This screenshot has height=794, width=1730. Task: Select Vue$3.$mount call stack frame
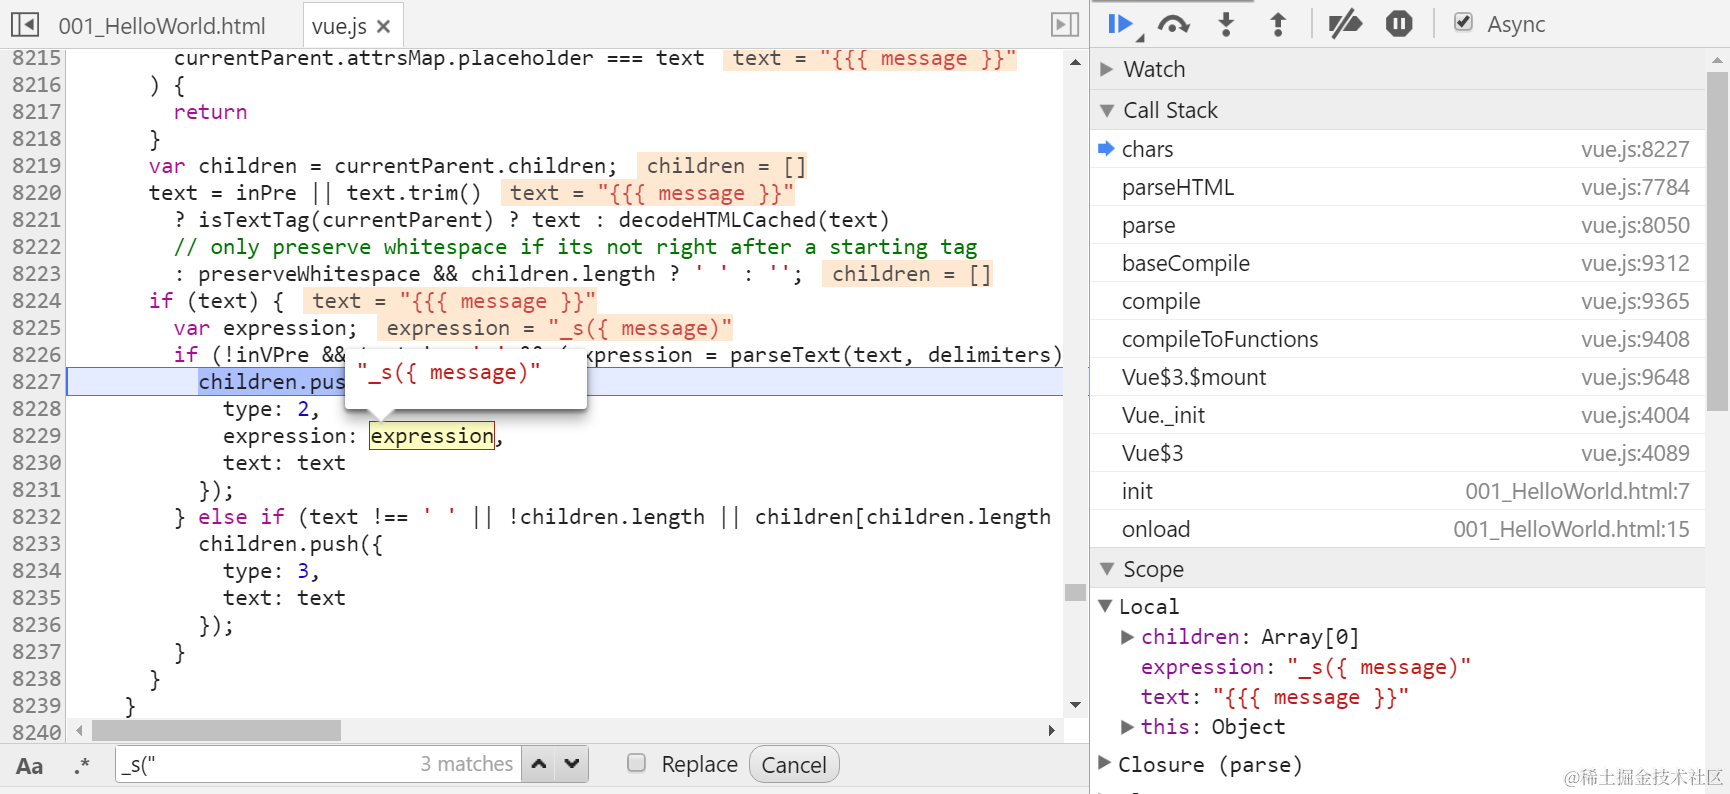pos(1397,377)
